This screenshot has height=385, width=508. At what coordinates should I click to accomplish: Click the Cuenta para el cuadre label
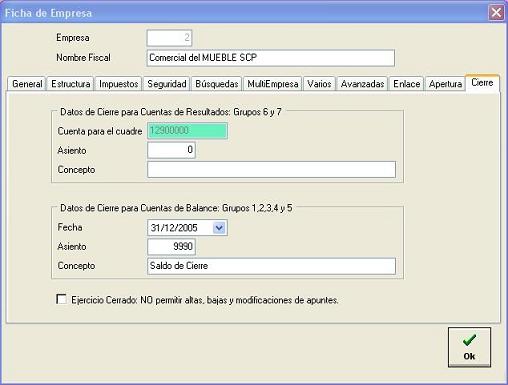(x=100, y=131)
